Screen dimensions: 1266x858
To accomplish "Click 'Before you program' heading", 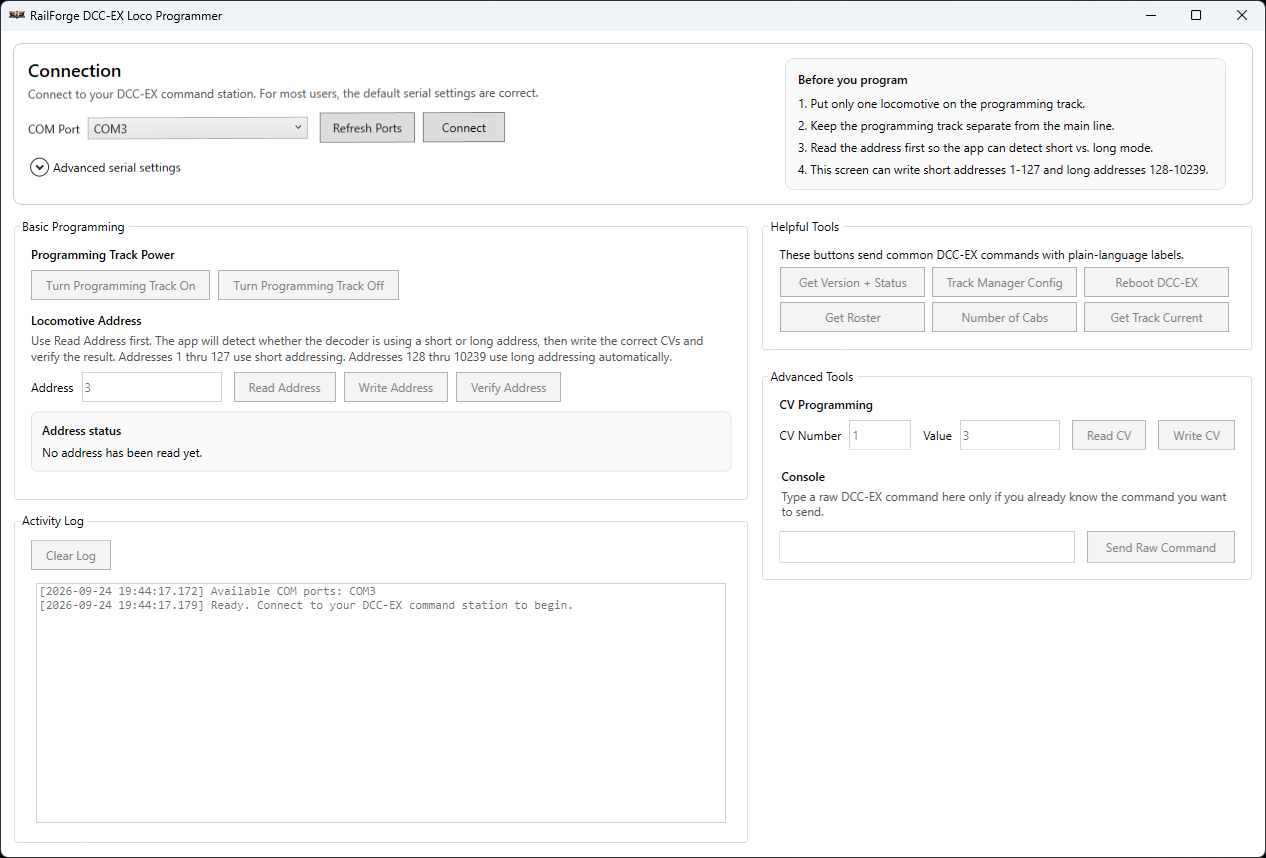I will pyautogui.click(x=853, y=80).
